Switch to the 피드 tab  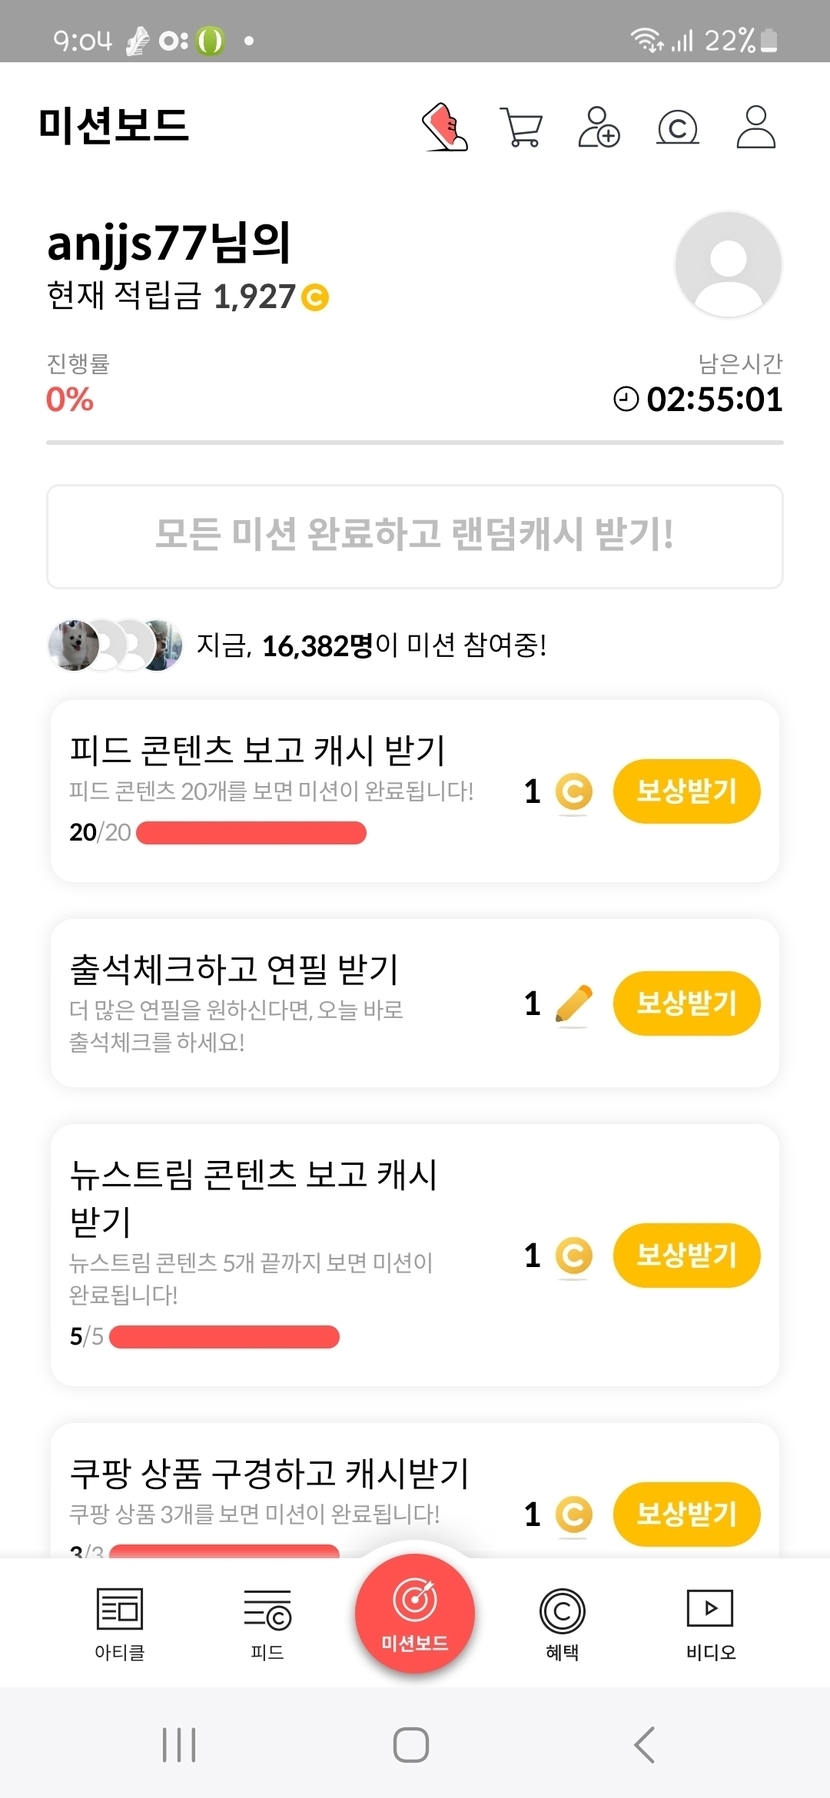tap(267, 1622)
